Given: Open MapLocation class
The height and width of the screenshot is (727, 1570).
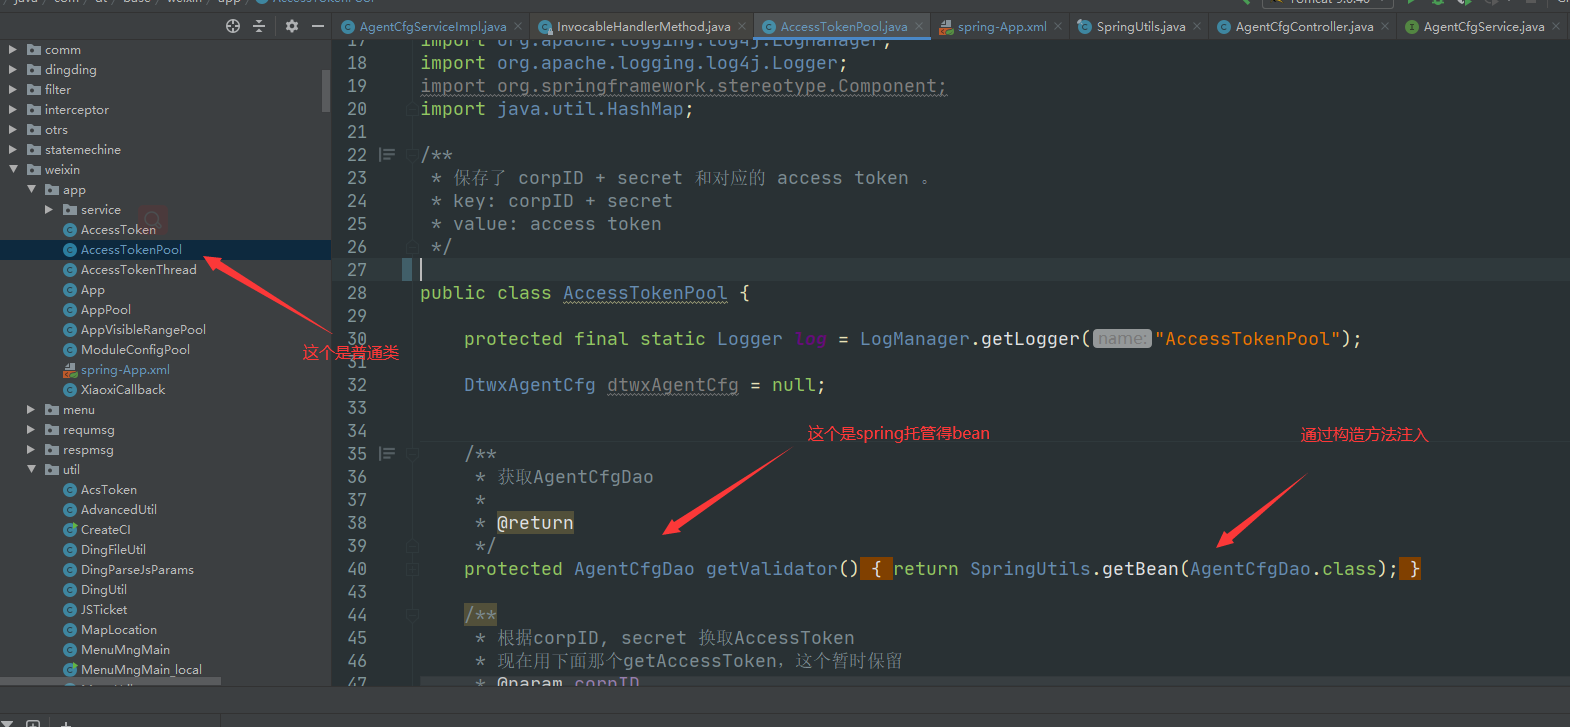Looking at the screenshot, I should pyautogui.click(x=118, y=629).
